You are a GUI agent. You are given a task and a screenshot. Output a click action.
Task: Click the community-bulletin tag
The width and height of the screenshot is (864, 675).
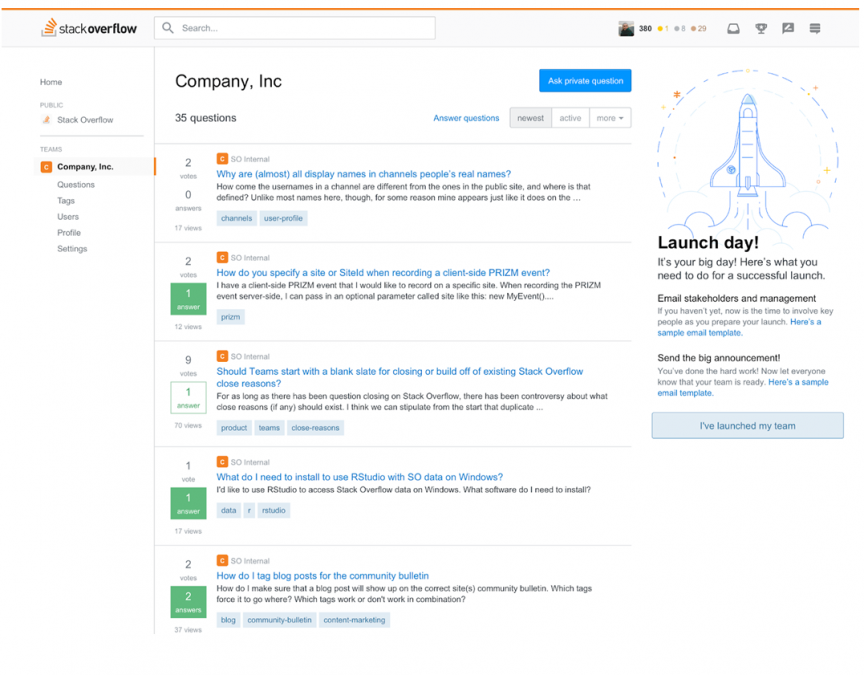[279, 620]
